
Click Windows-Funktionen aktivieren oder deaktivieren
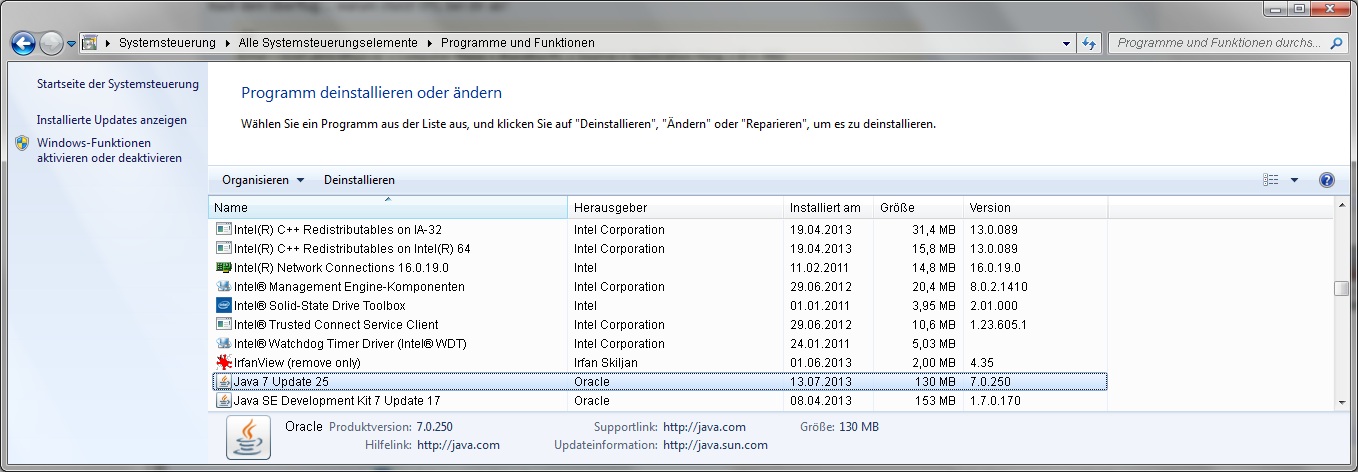109,150
